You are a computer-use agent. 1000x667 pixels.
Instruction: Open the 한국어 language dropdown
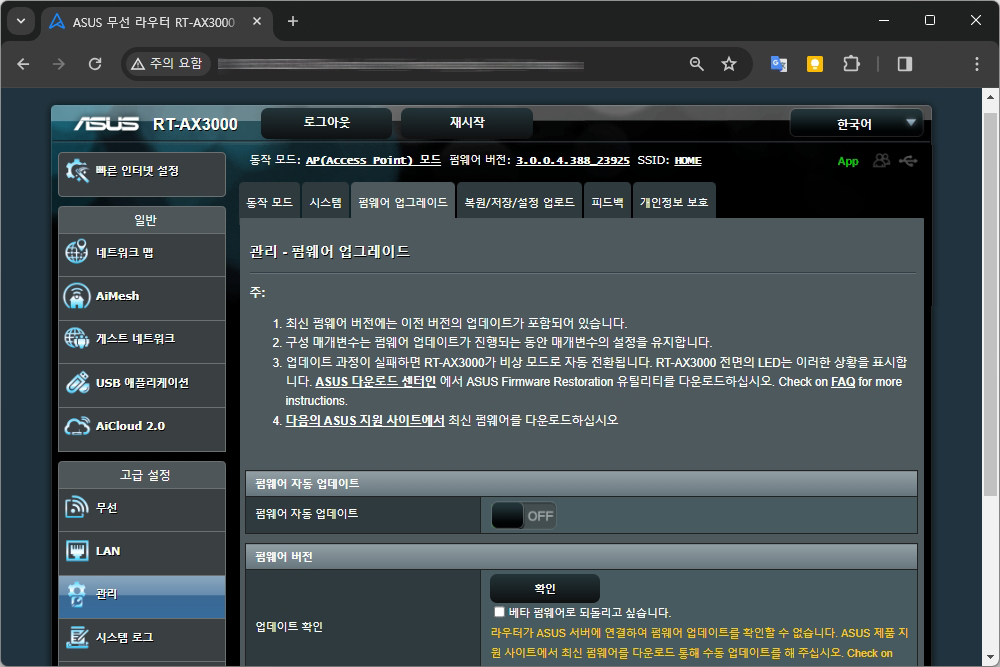tap(857, 124)
